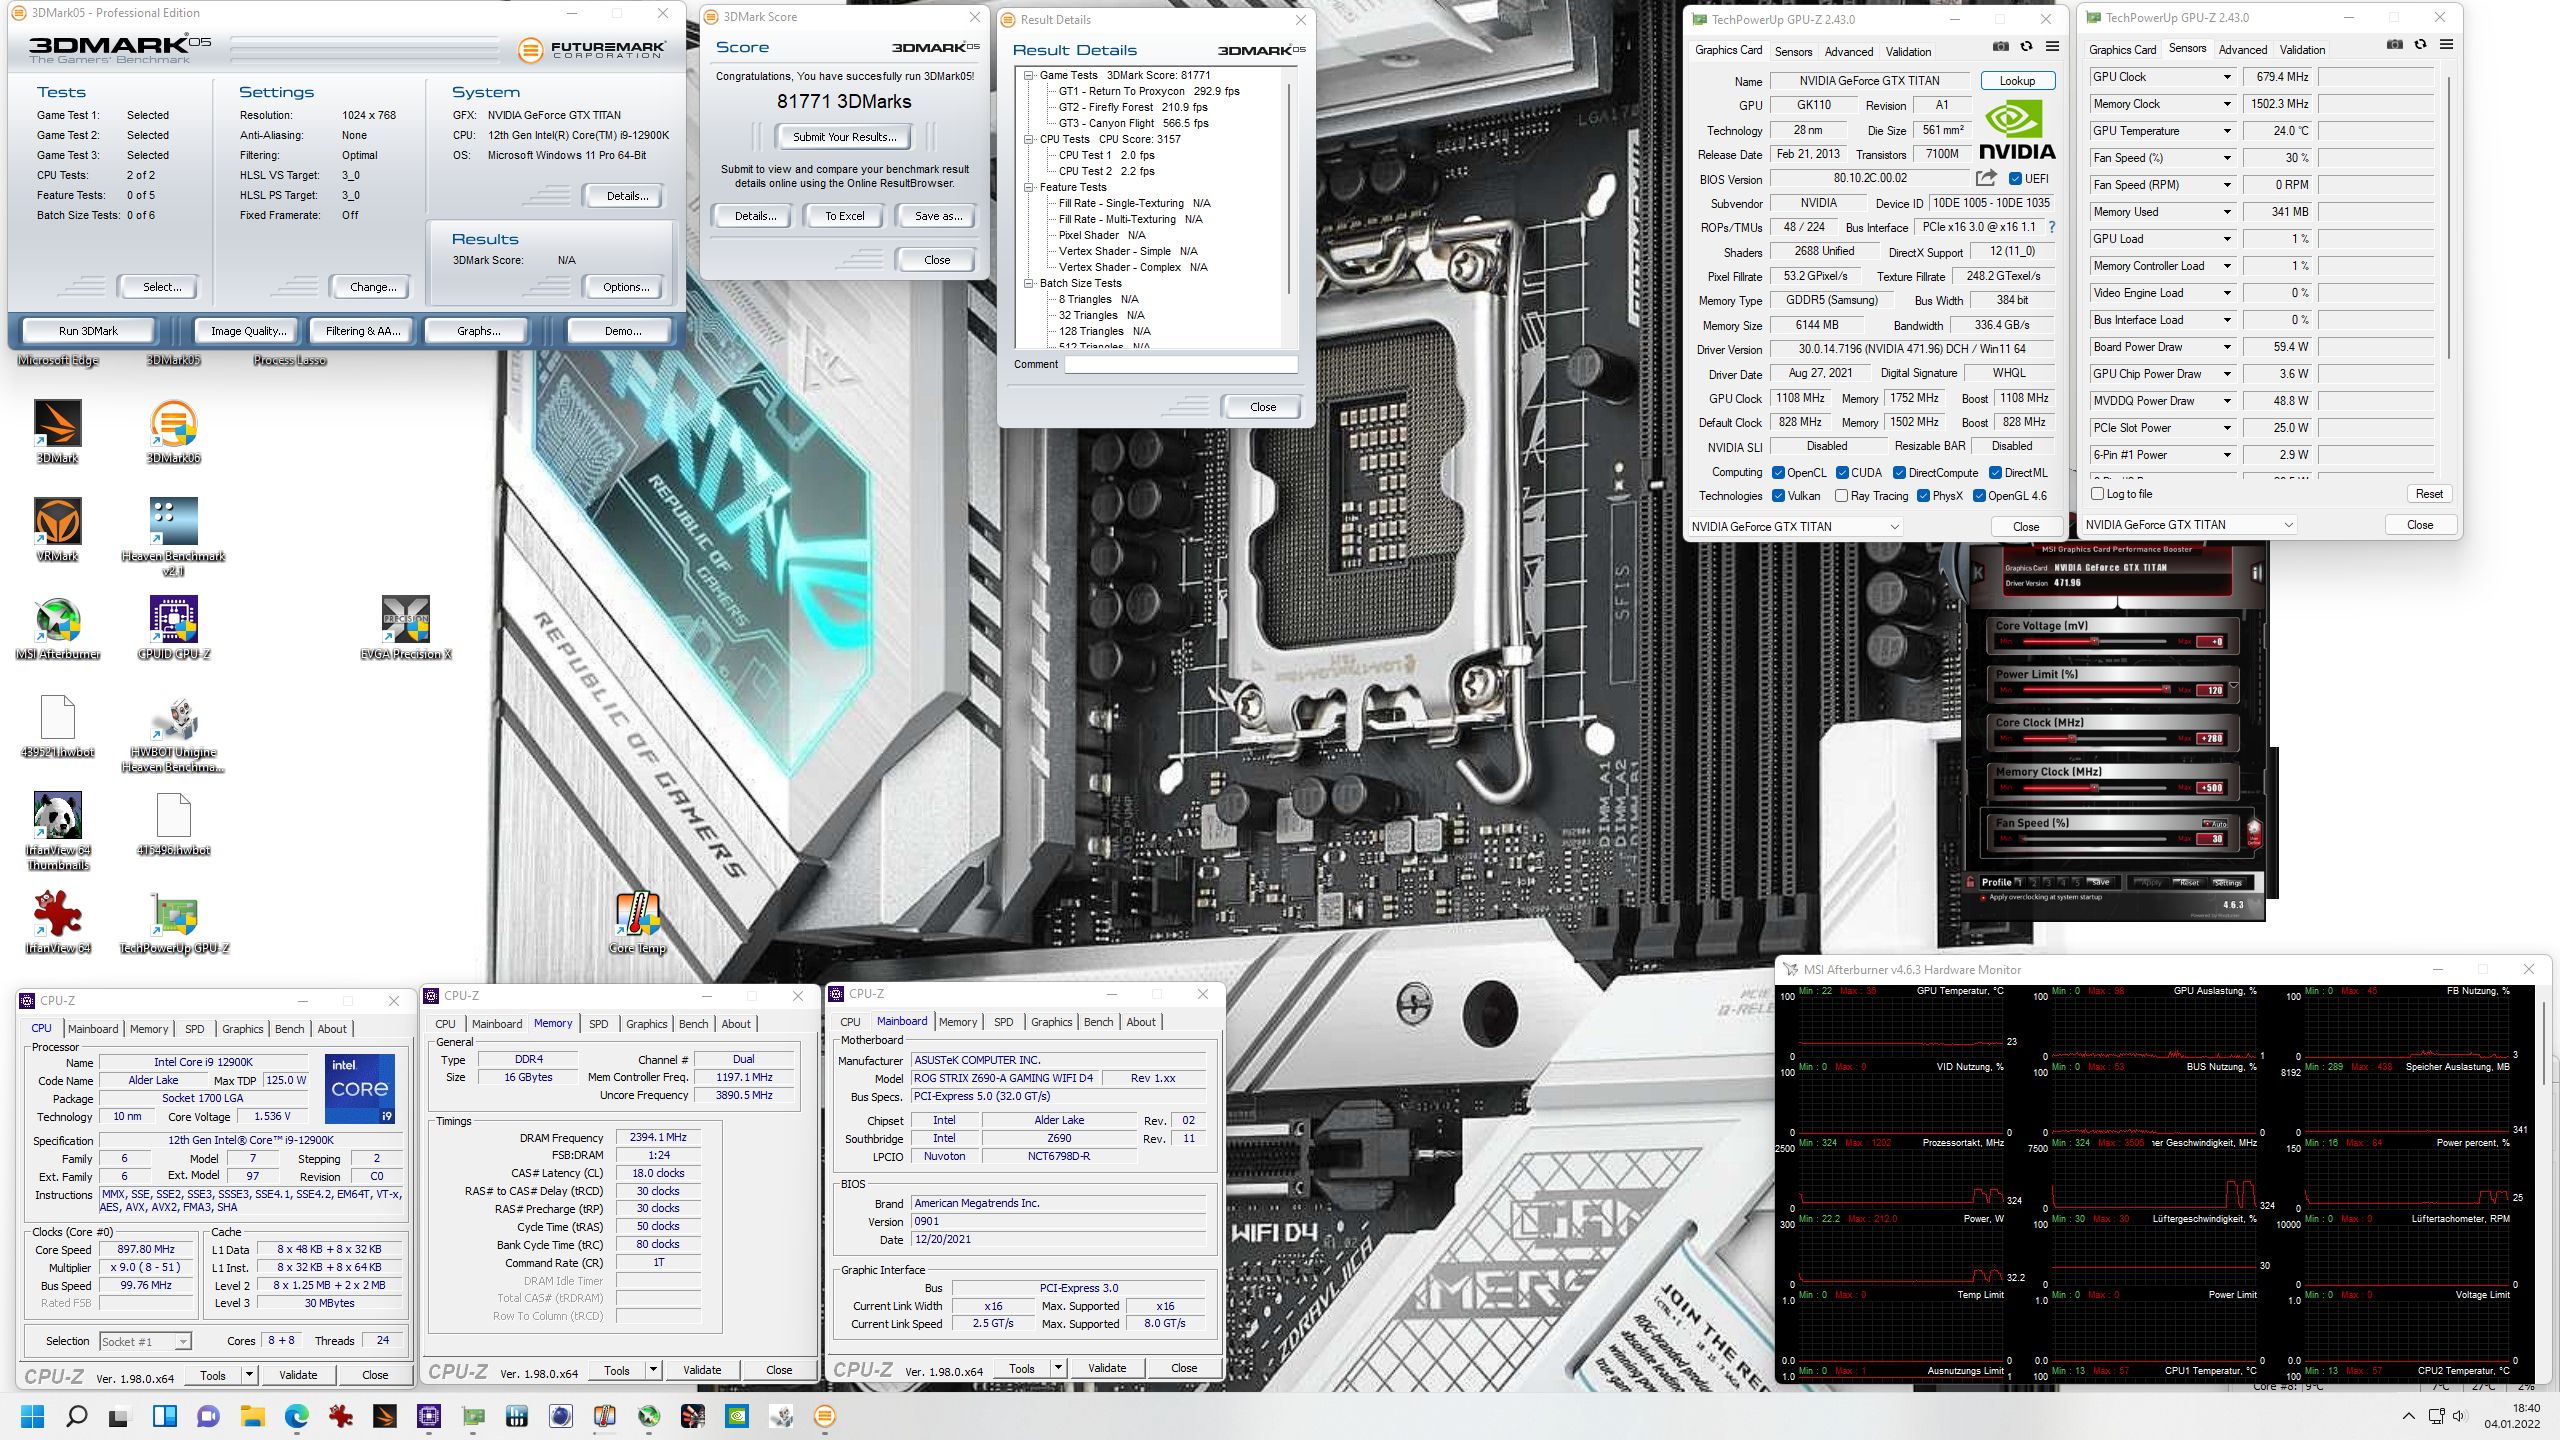Open GPU selector dropdown in GPU-Z Sensors window

(2189, 525)
